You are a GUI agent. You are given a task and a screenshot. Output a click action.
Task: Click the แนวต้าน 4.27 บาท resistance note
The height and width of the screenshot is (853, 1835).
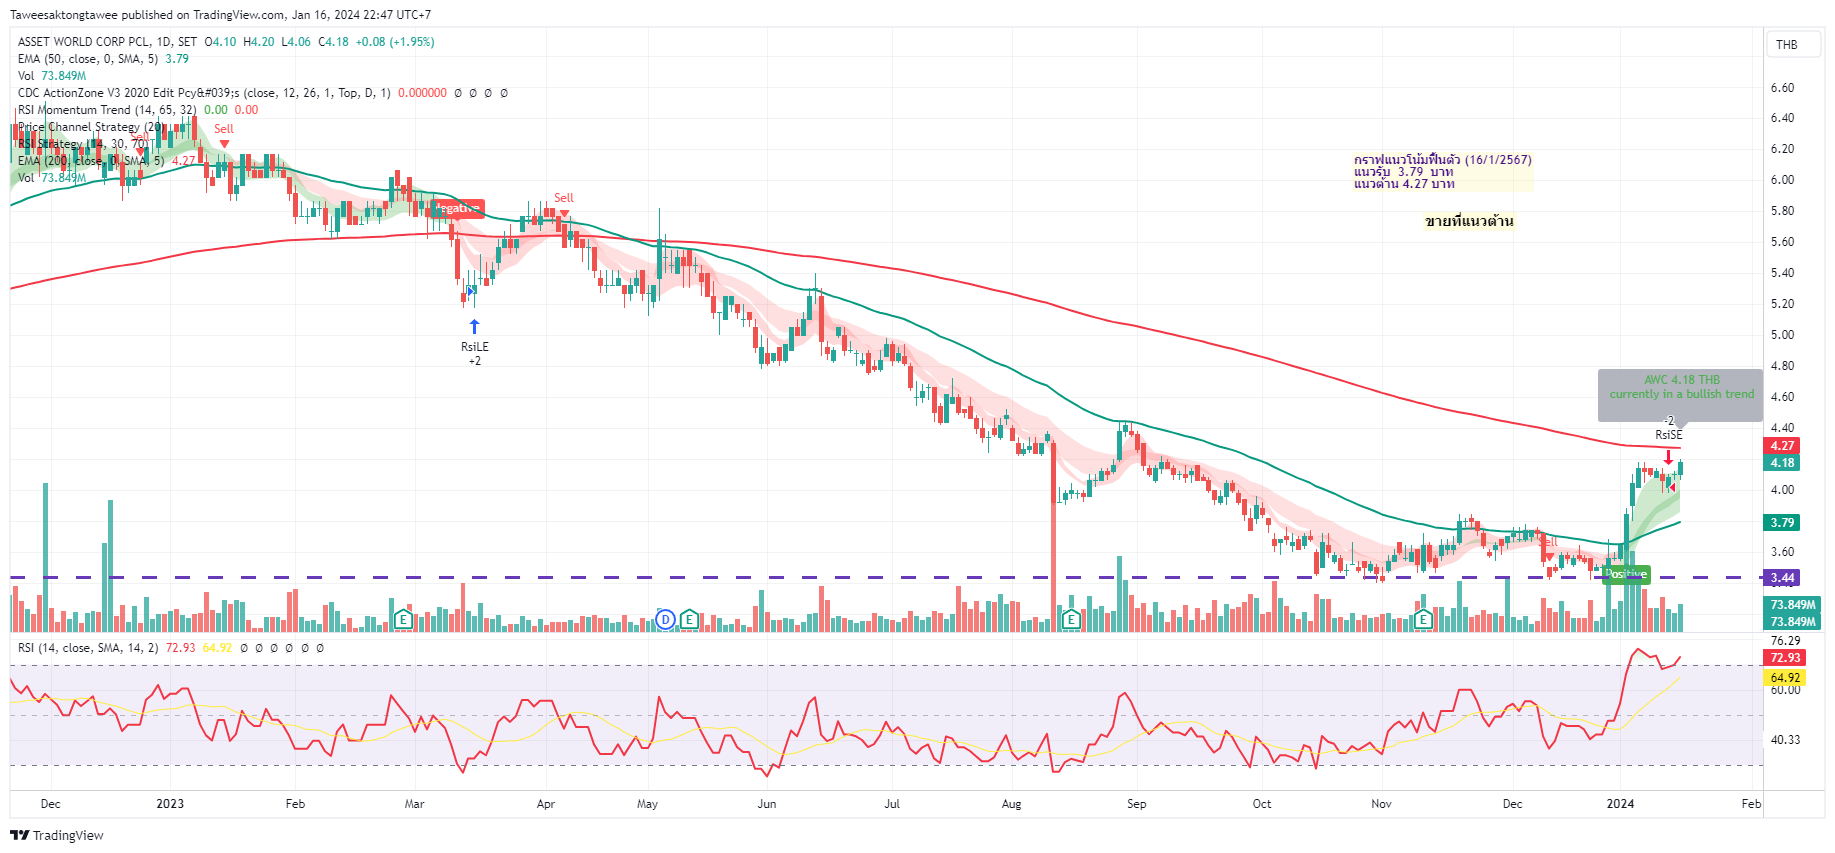click(x=1404, y=184)
